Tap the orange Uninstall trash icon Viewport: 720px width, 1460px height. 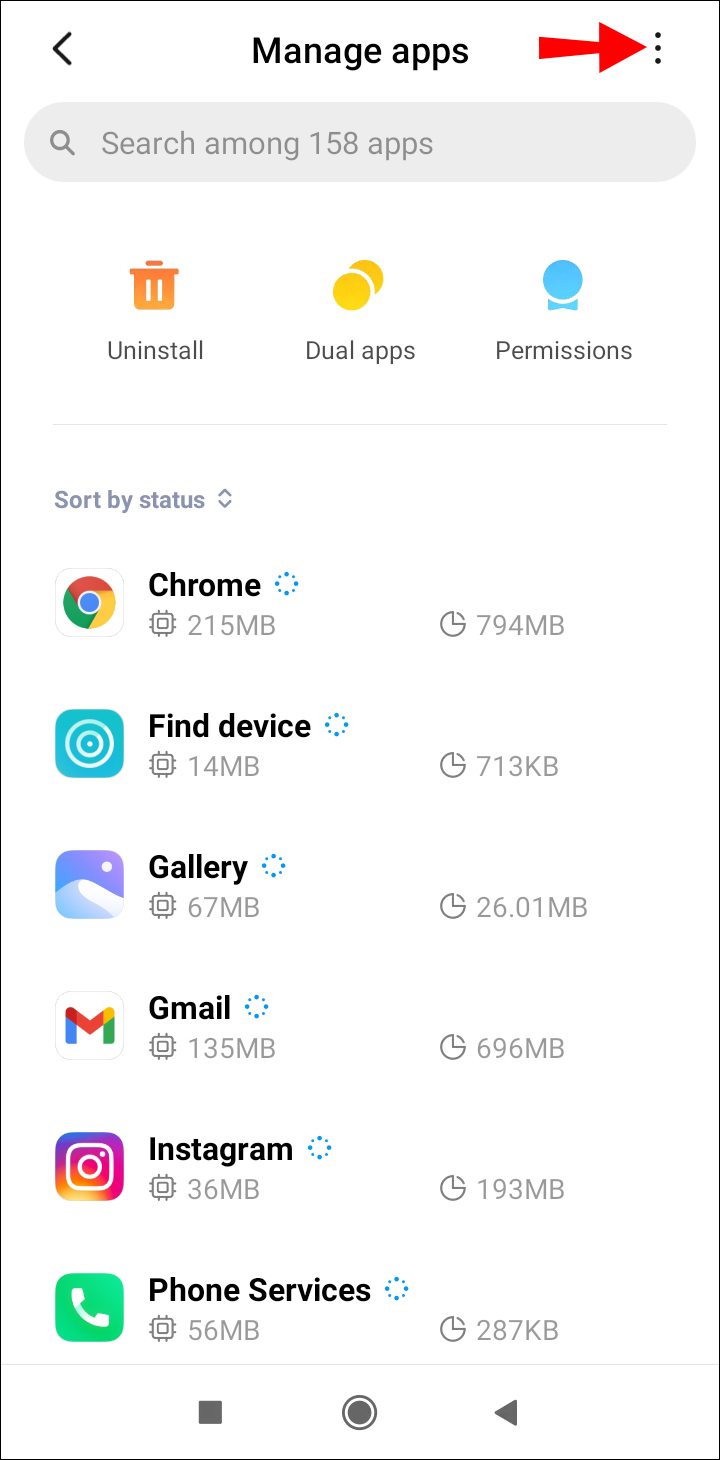click(154, 285)
